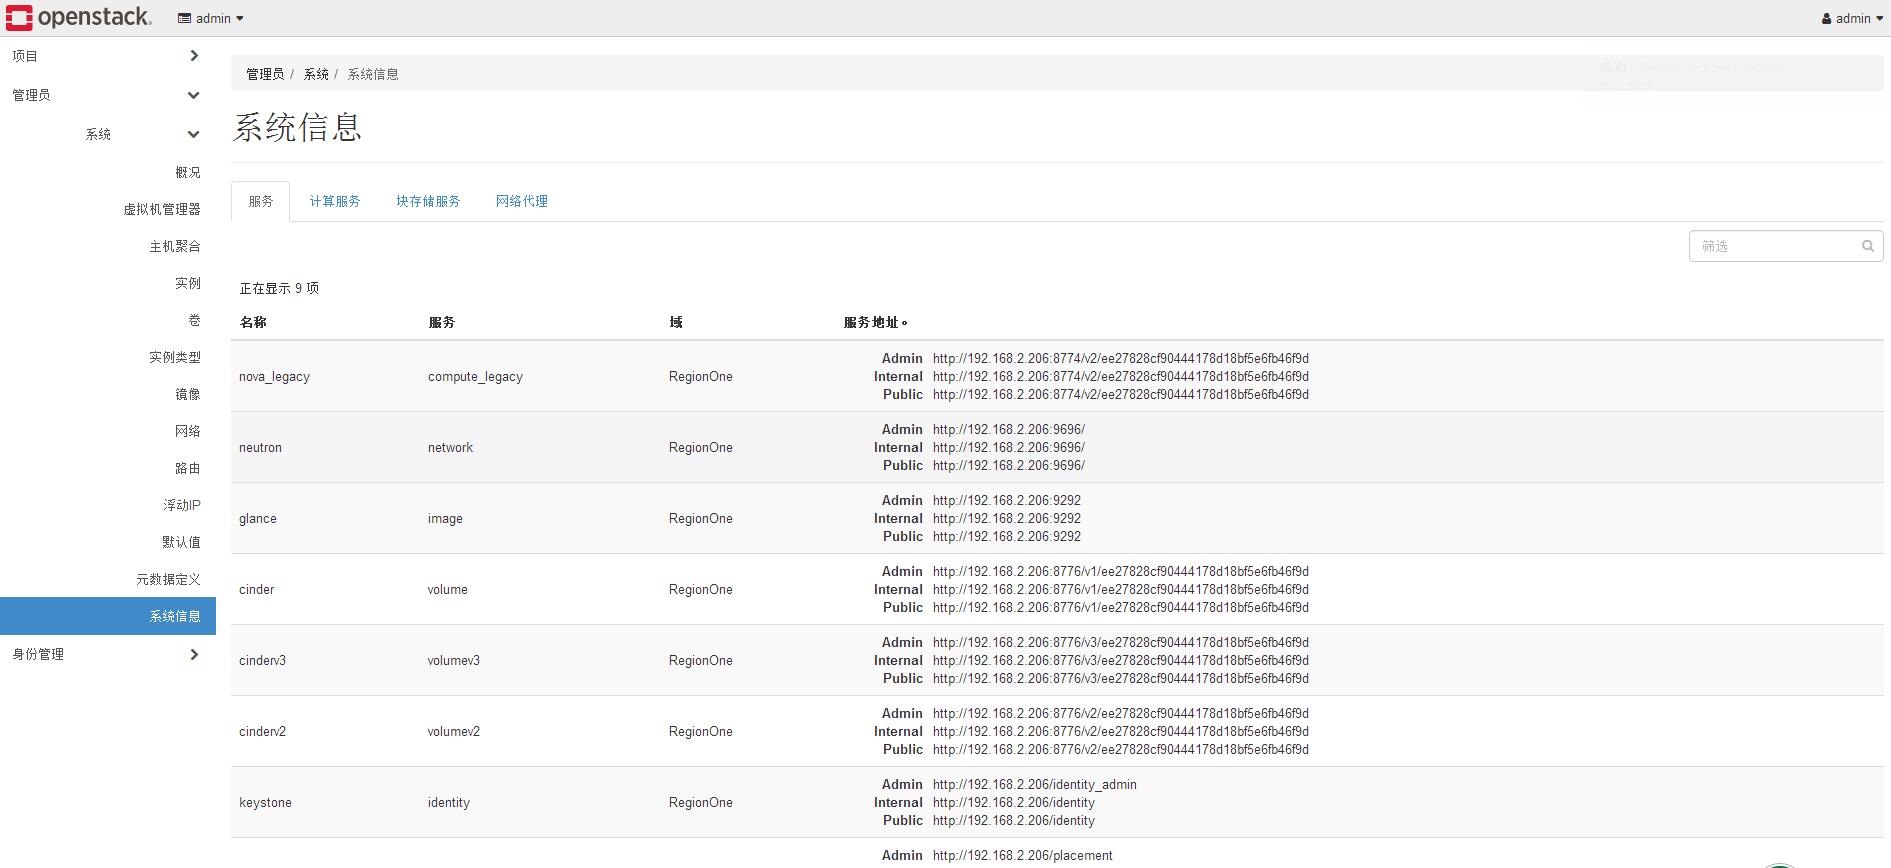Image resolution: width=1891 pixels, height=868 pixels.
Task: Open 实例类型 sidebar link
Action: [175, 357]
